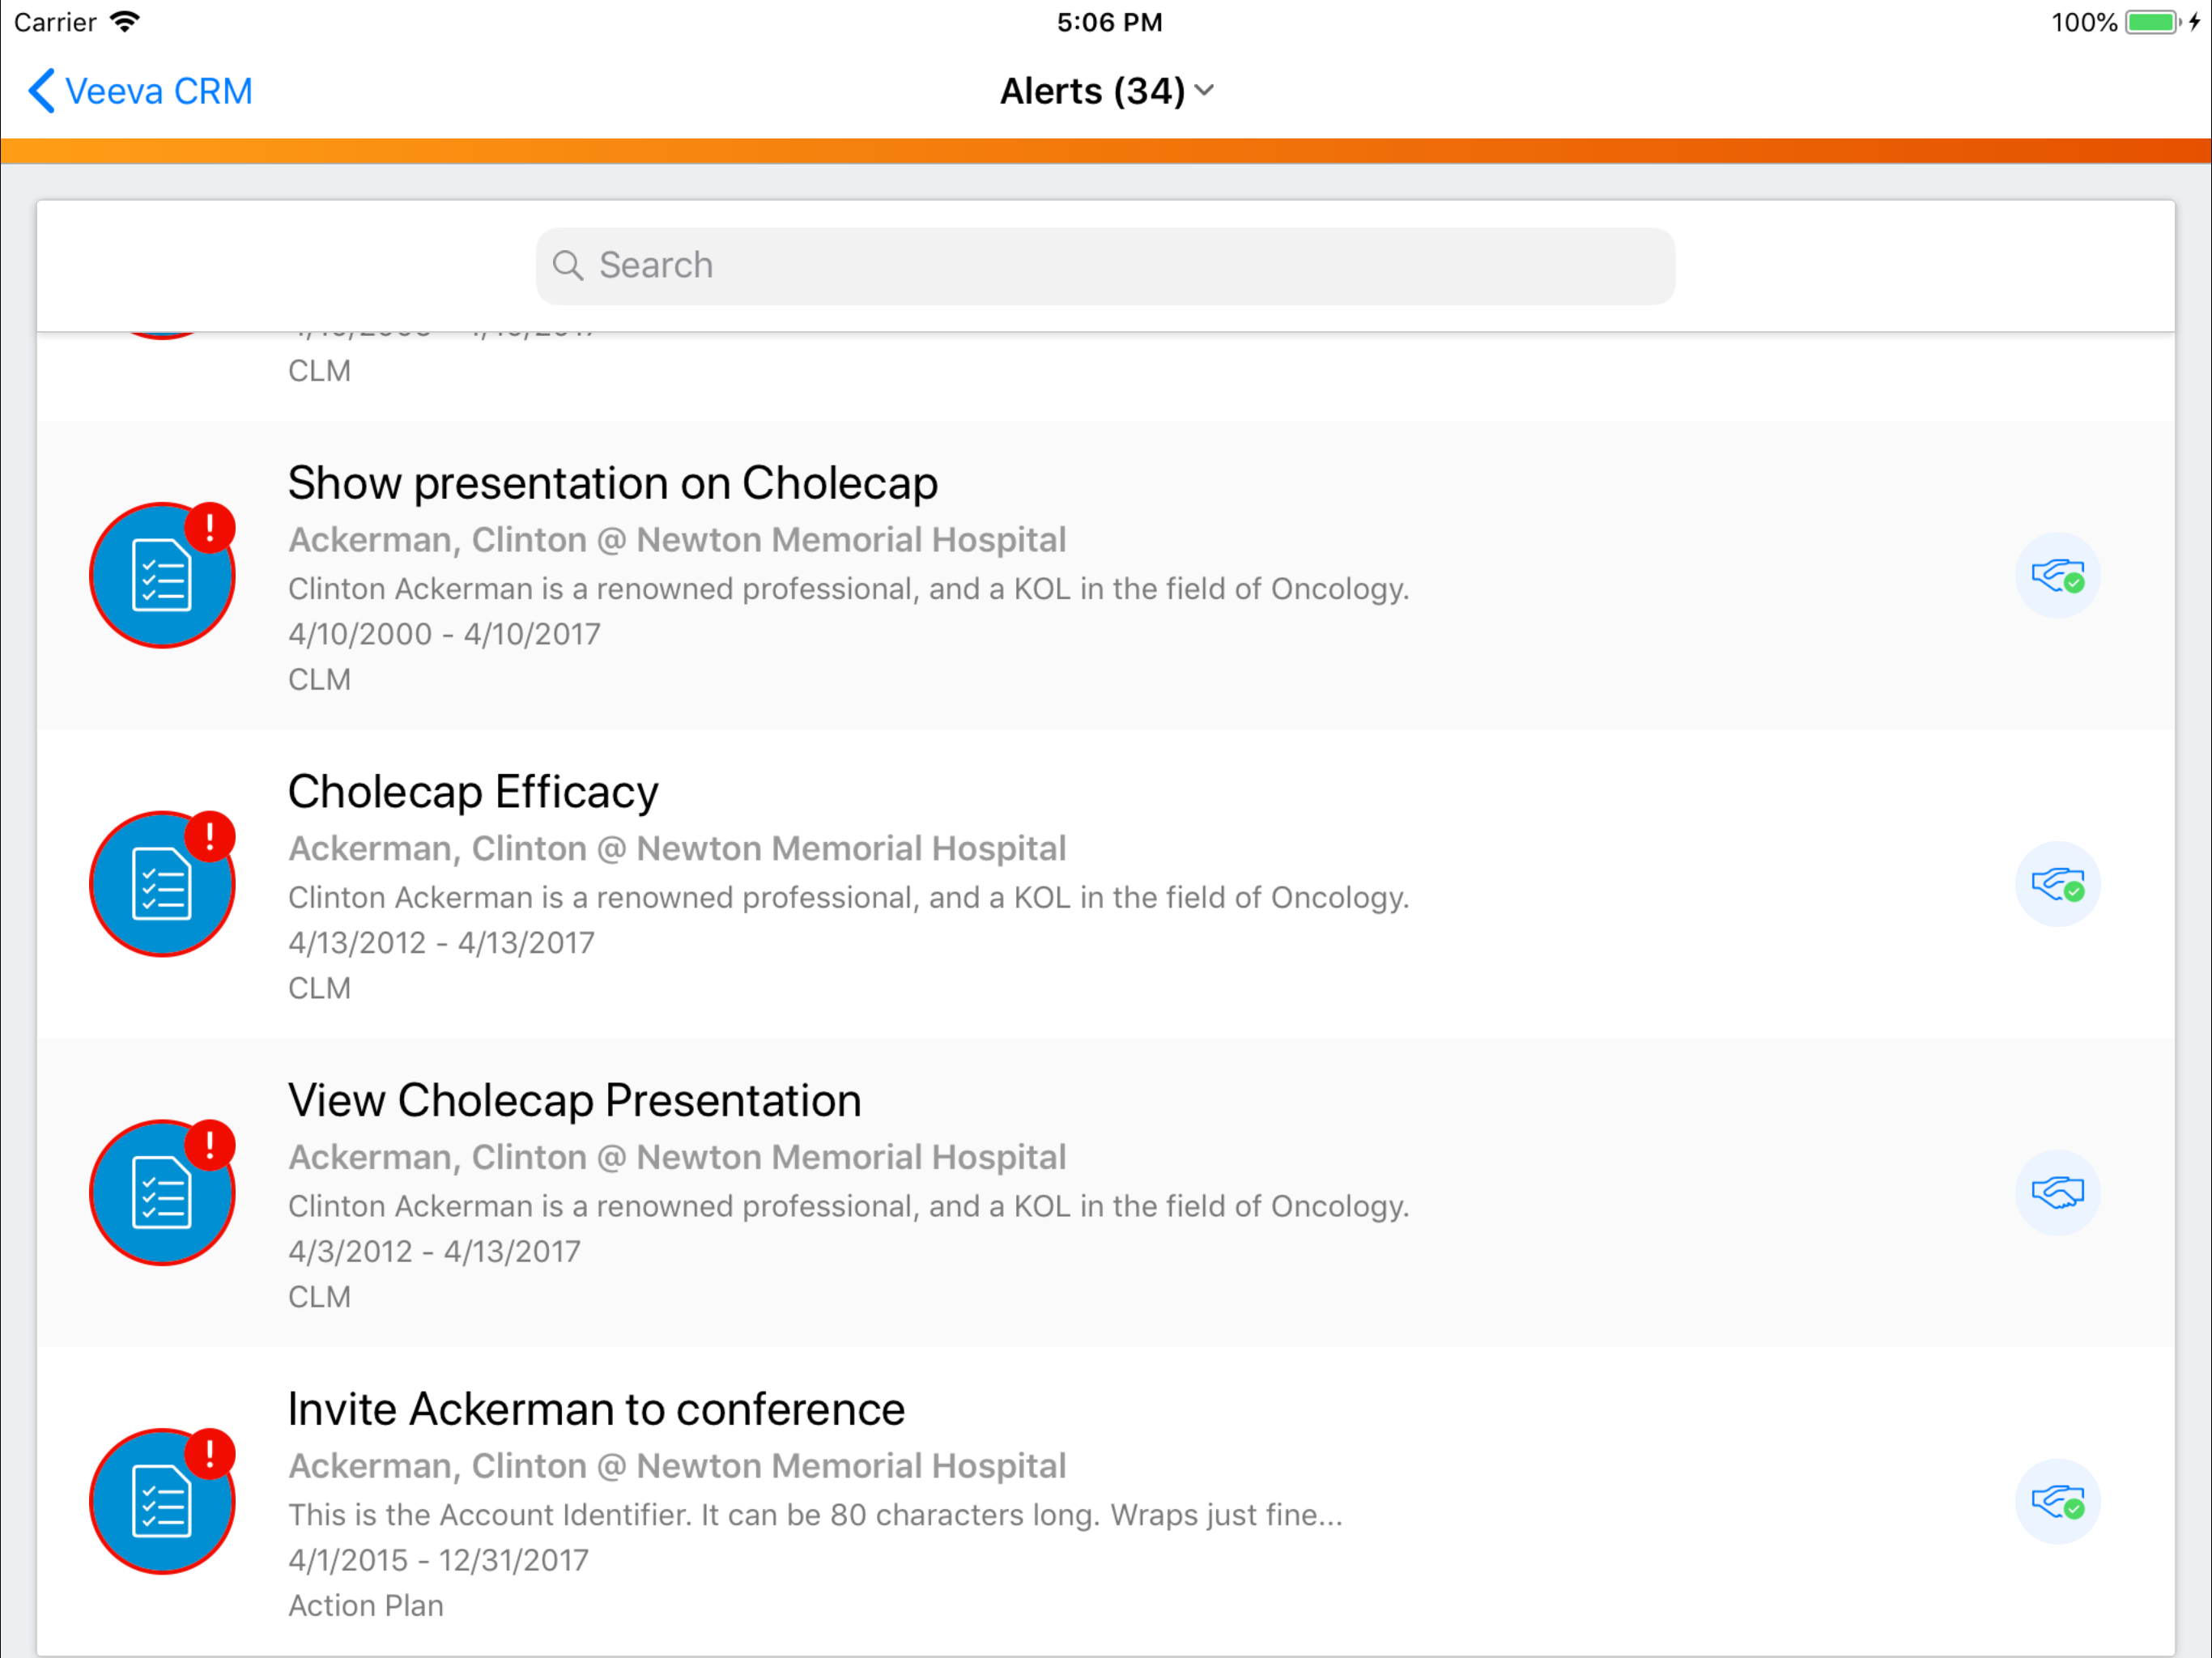The width and height of the screenshot is (2212, 1658).
Task: Select Ackerman account under Cholecap Efficacy
Action: point(677,848)
